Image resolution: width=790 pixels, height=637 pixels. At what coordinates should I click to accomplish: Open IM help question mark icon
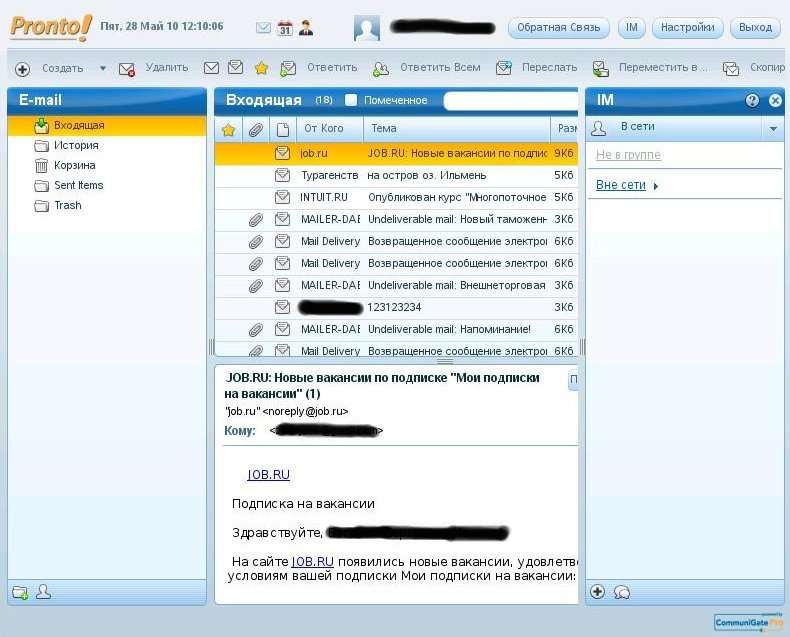tap(752, 100)
